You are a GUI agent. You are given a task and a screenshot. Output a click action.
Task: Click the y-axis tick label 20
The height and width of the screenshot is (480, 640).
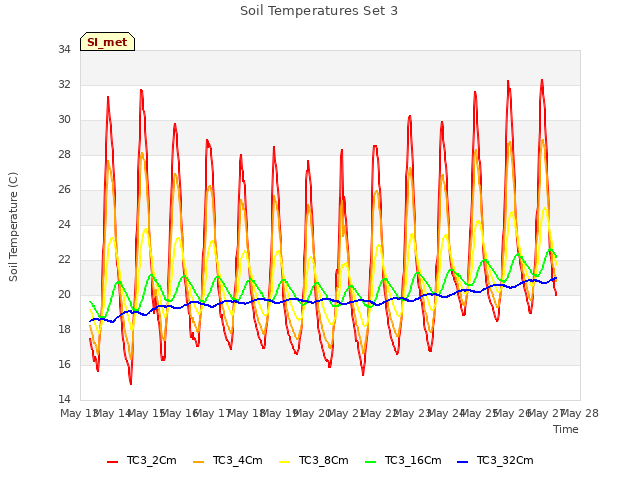64,294
